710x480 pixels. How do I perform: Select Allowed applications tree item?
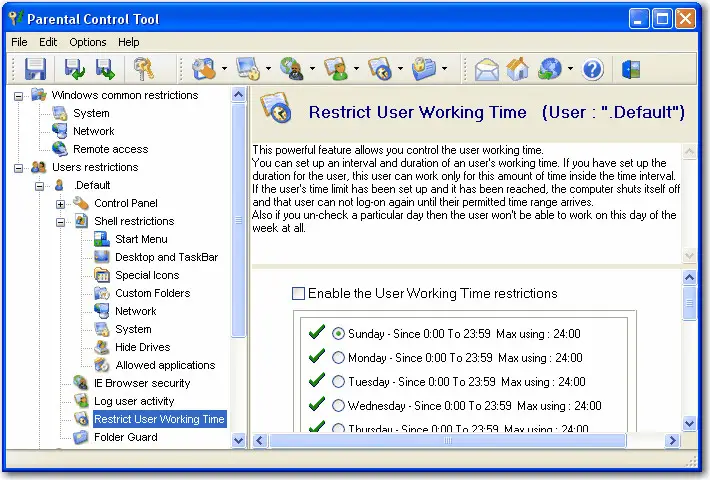[165, 365]
